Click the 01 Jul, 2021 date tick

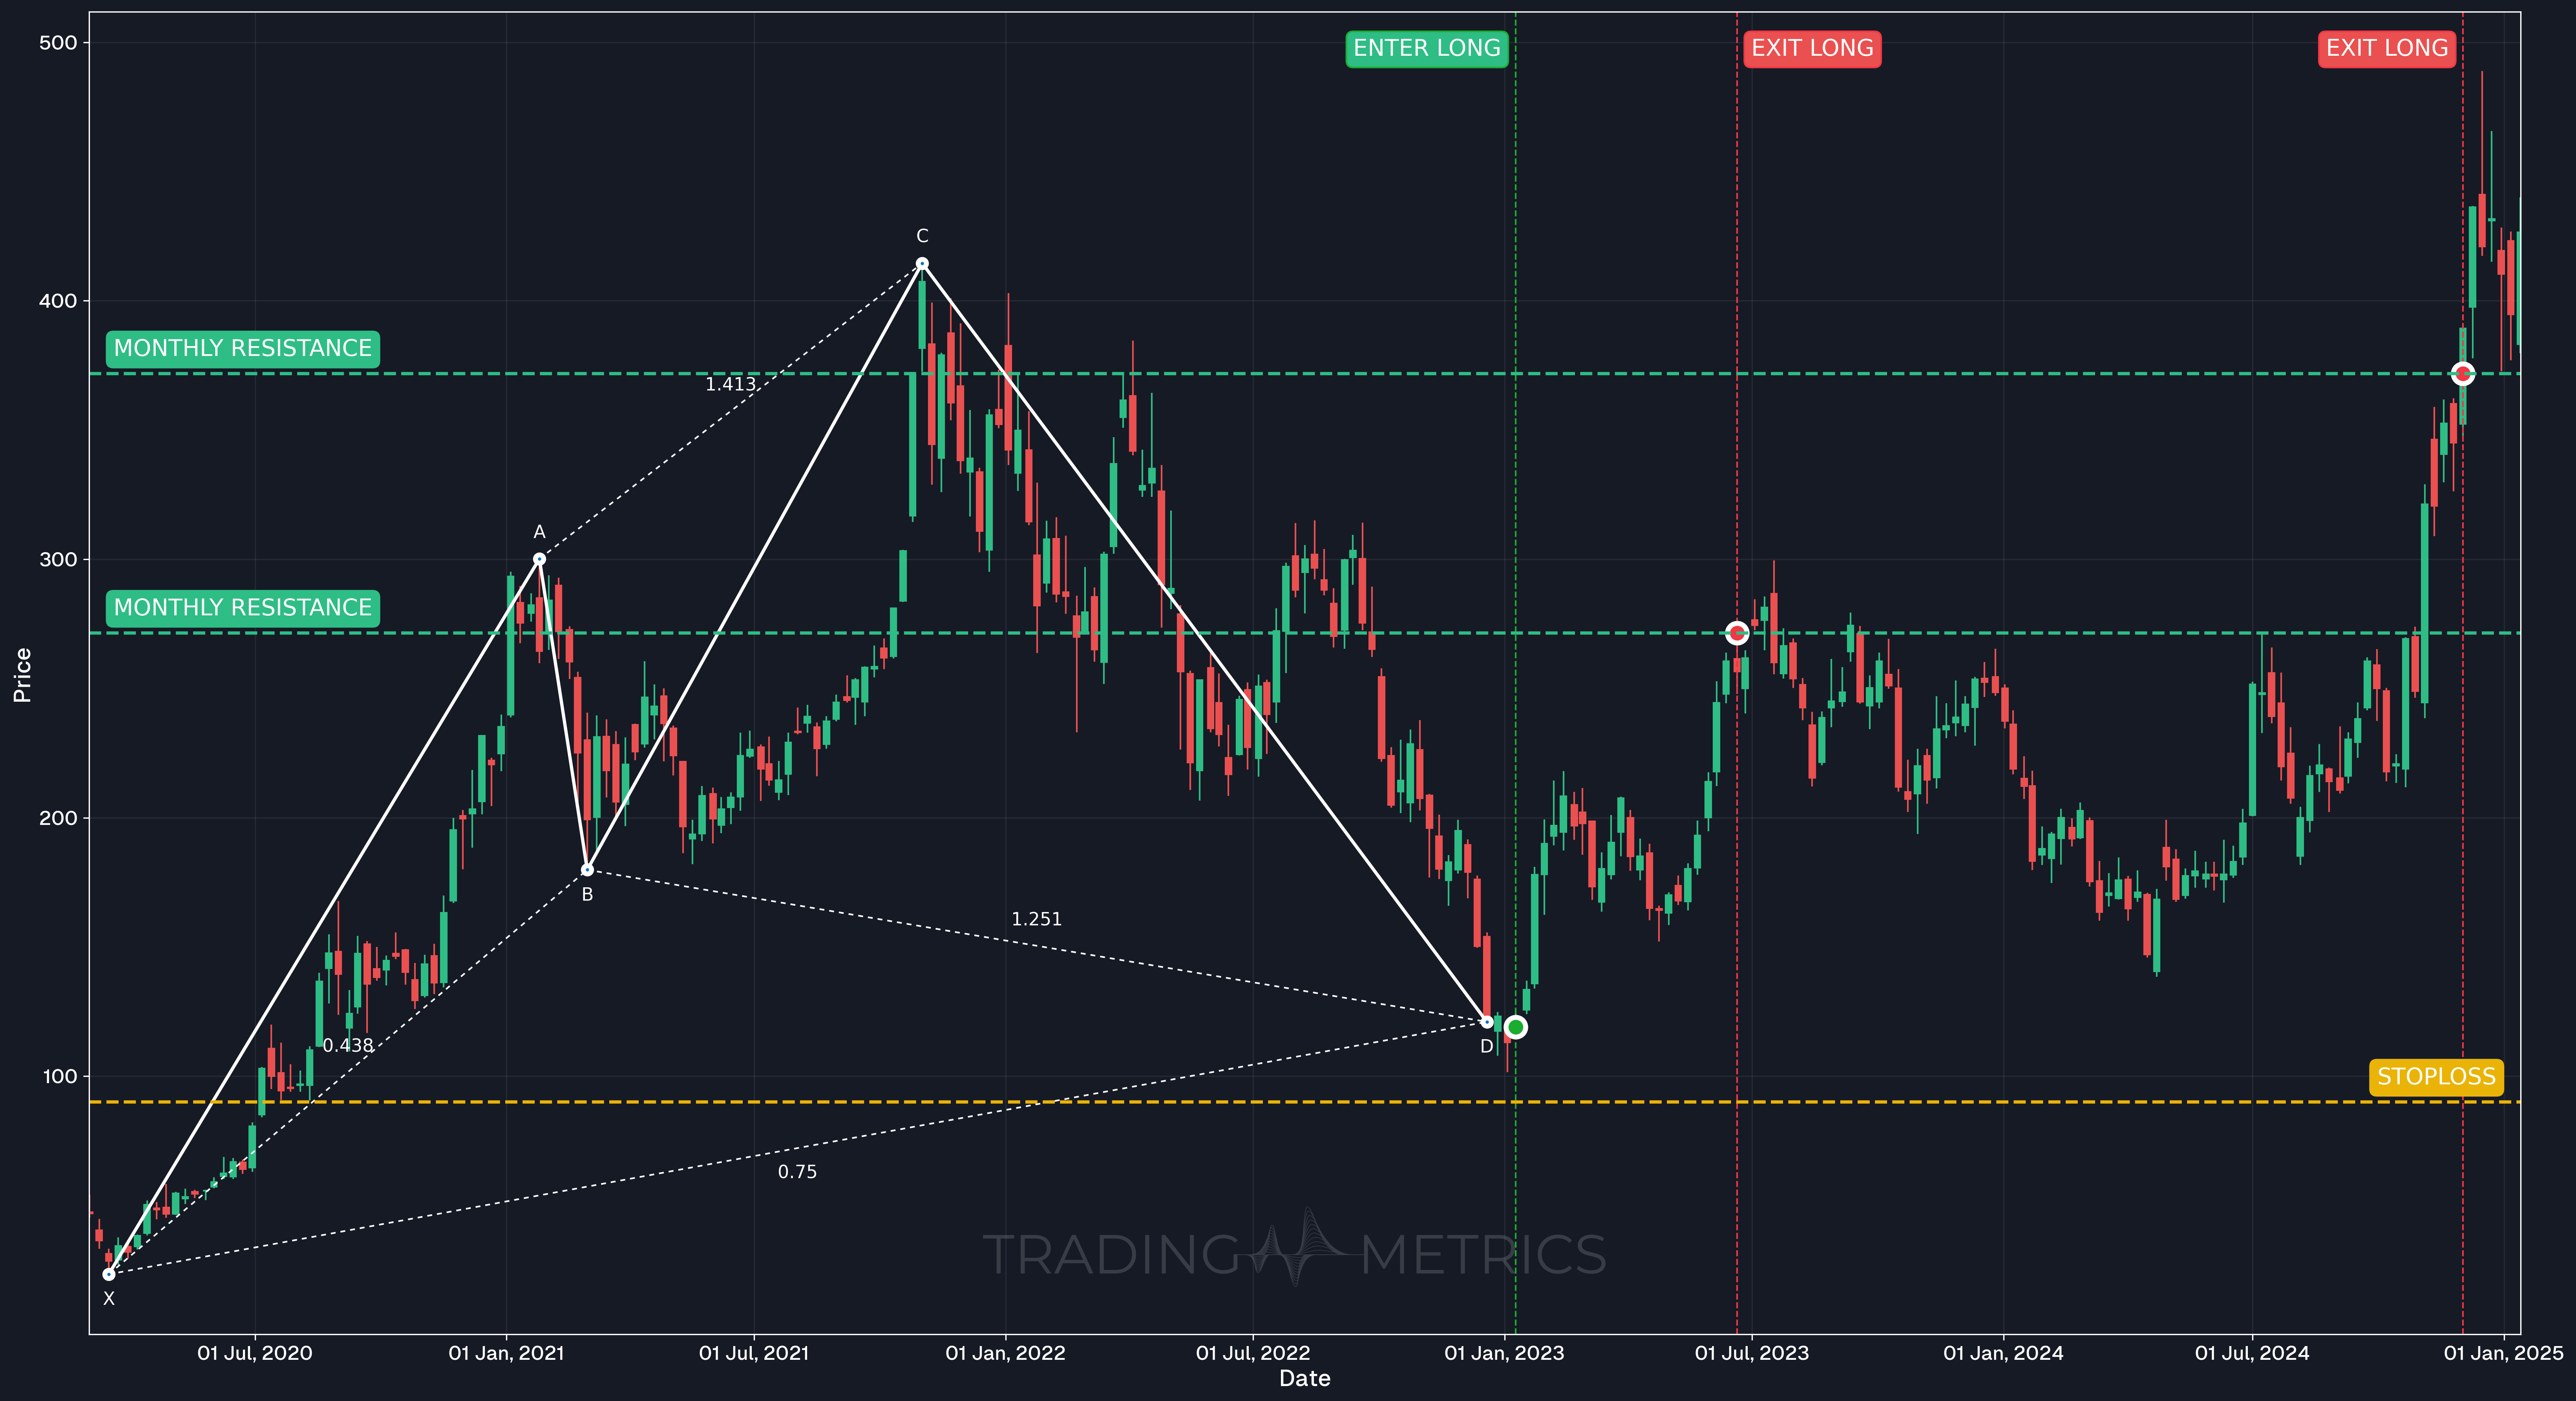pos(754,1353)
